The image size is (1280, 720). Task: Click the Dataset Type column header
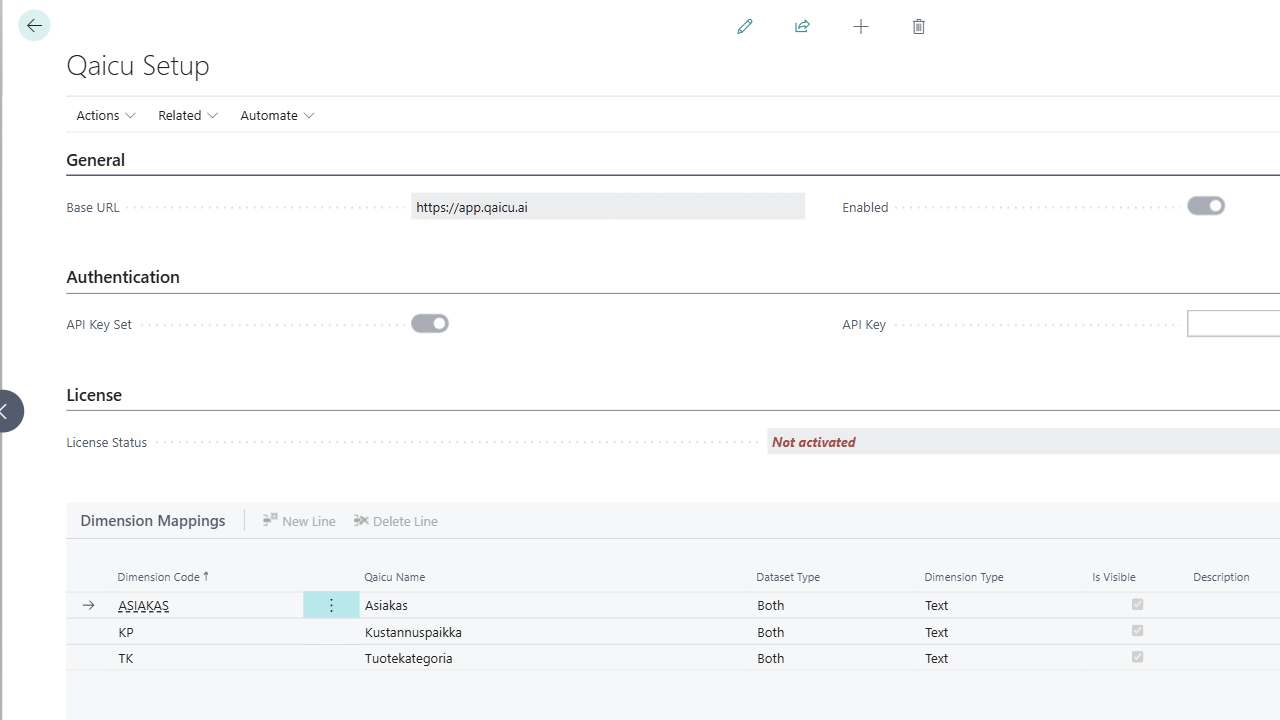(788, 577)
